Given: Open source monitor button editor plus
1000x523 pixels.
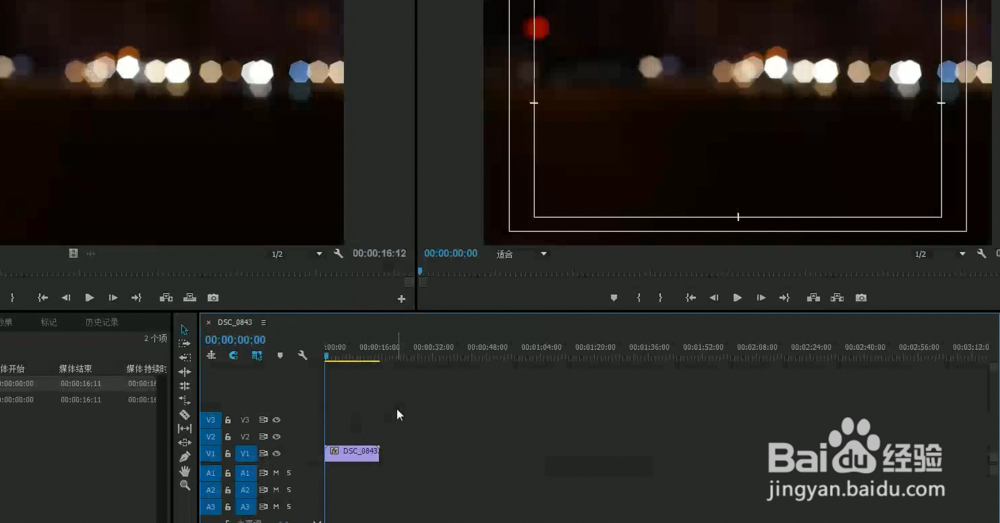Looking at the screenshot, I should (x=401, y=298).
